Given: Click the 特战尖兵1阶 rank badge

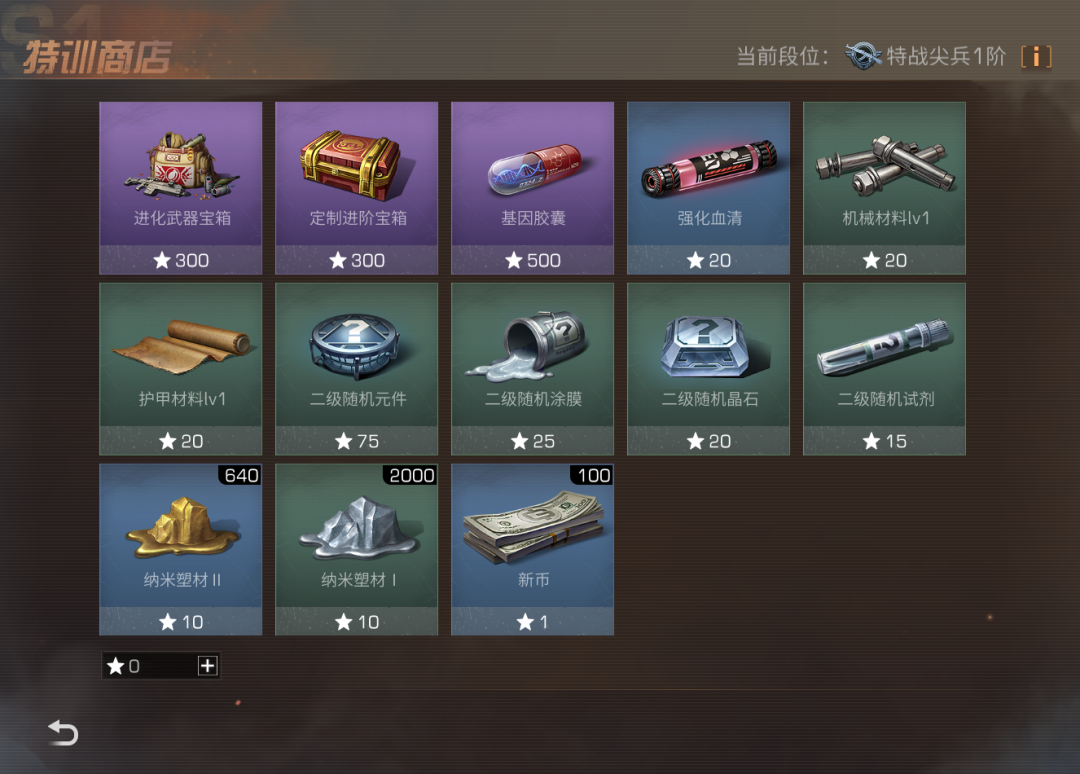Looking at the screenshot, I should [x=925, y=56].
